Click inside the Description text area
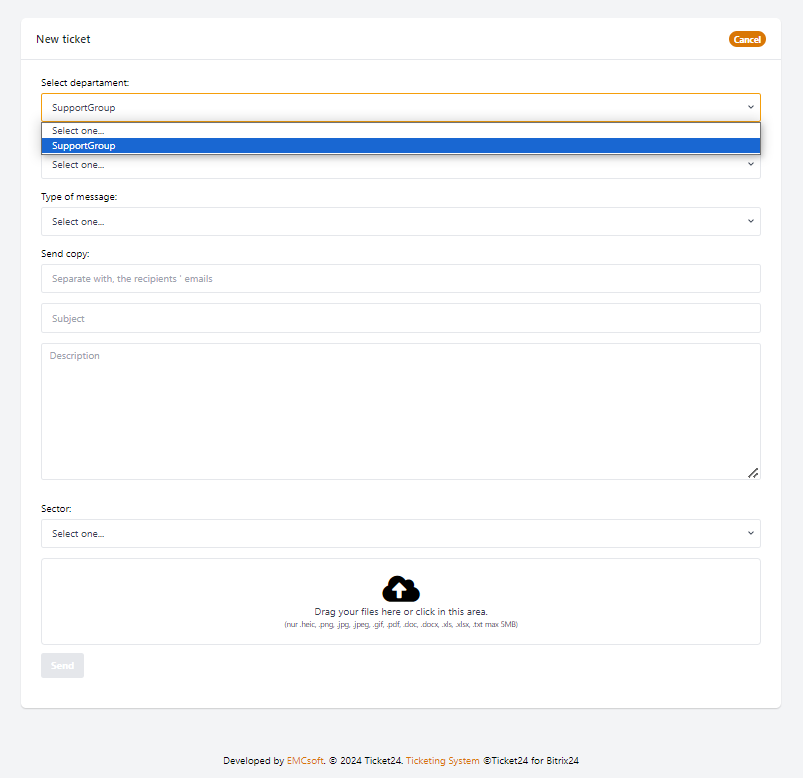 [400, 411]
